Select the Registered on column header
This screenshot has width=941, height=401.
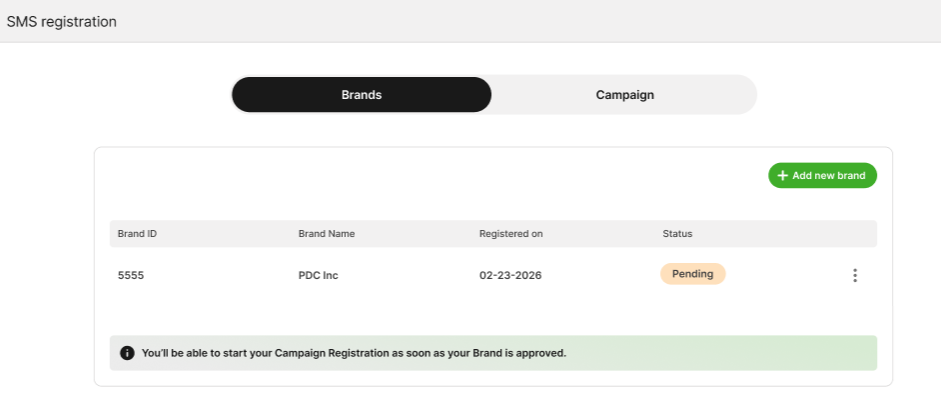pos(510,234)
